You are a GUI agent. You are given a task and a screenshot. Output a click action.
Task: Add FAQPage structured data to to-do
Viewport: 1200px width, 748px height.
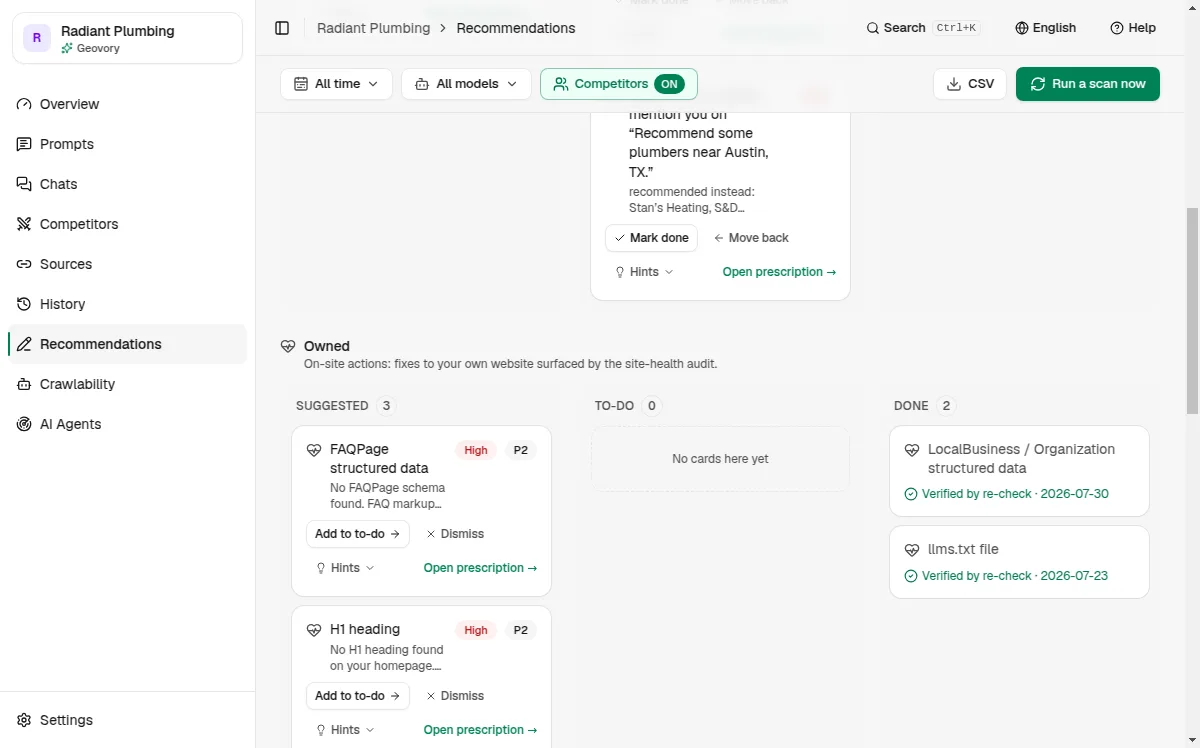pyautogui.click(x=358, y=534)
